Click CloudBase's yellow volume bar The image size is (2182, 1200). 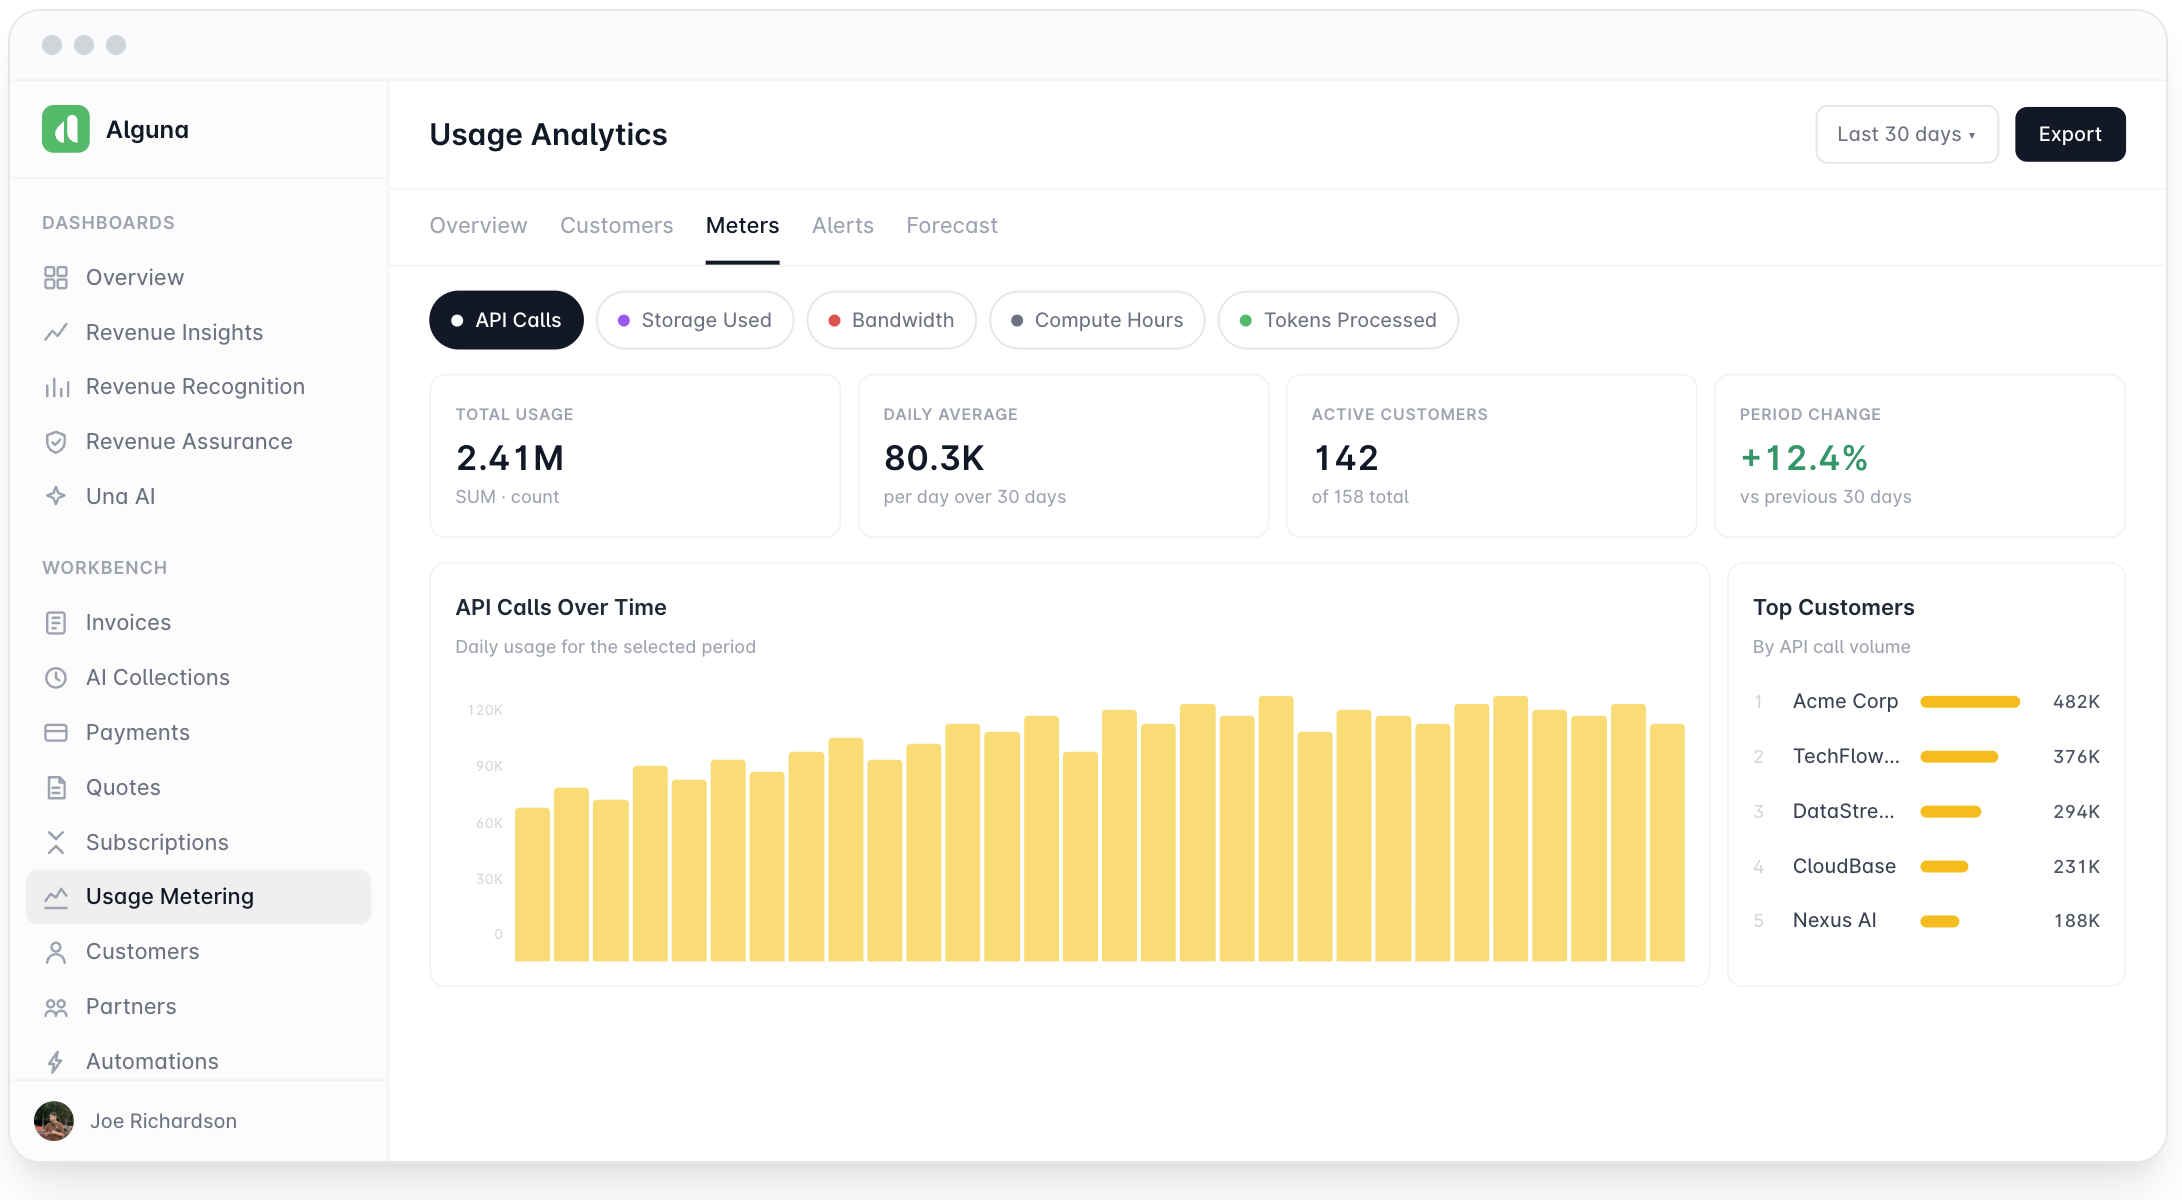tap(1944, 866)
